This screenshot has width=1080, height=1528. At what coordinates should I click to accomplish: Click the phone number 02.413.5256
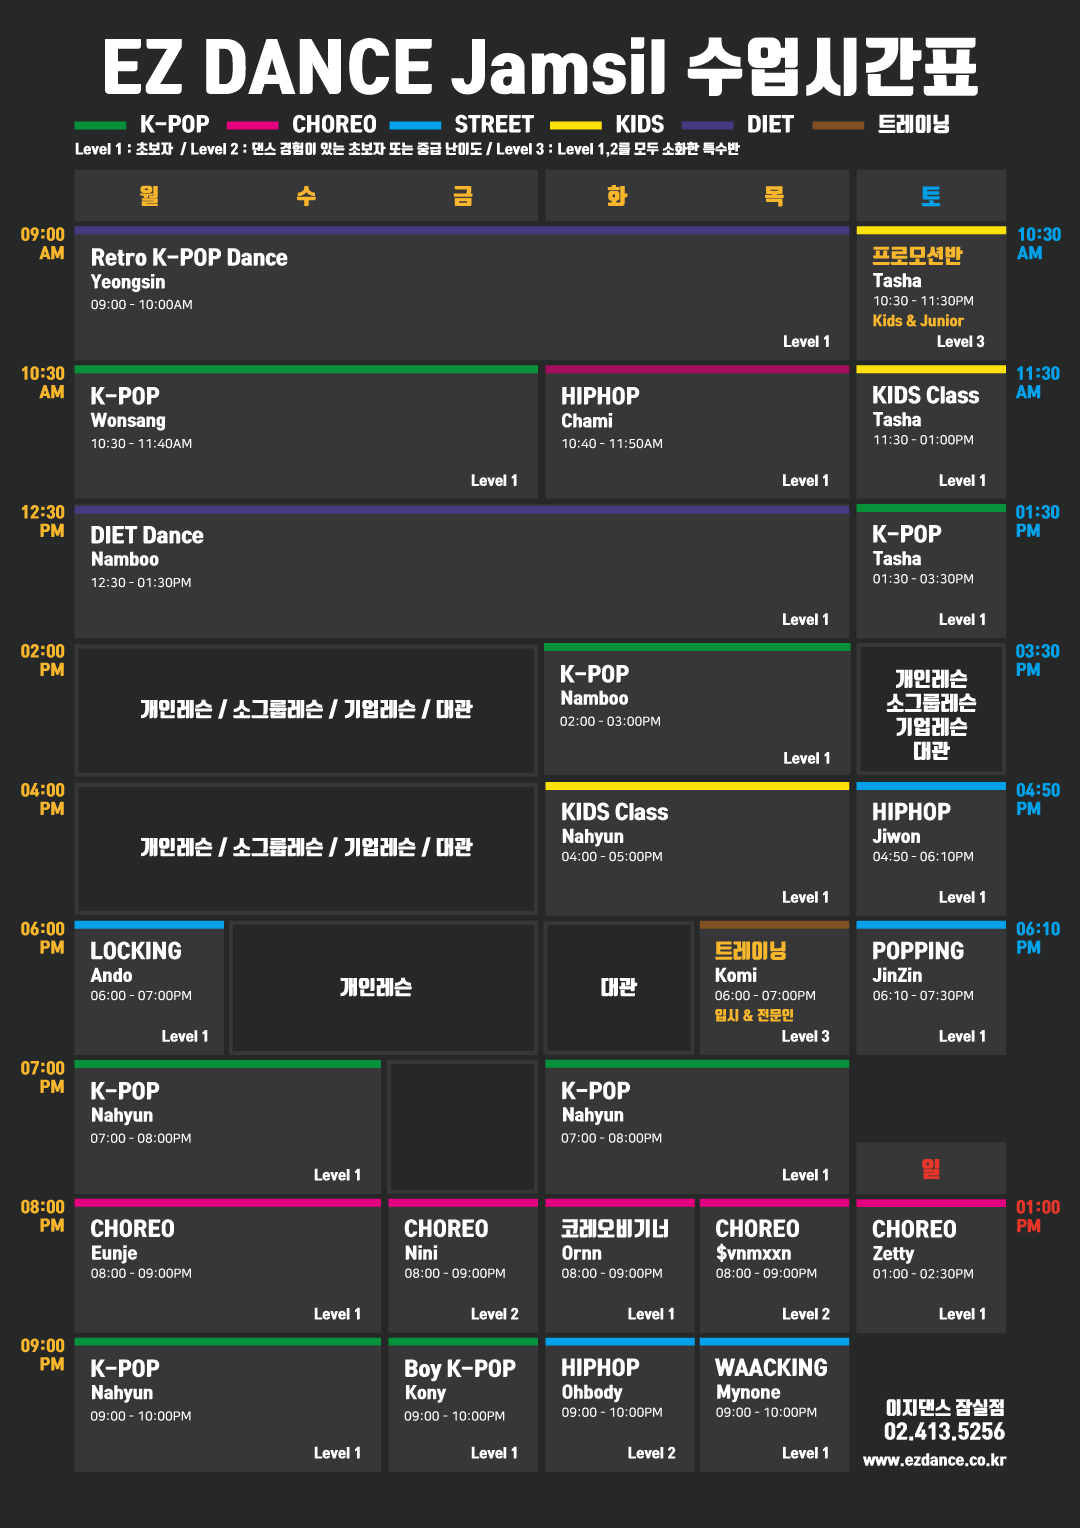click(x=944, y=1432)
